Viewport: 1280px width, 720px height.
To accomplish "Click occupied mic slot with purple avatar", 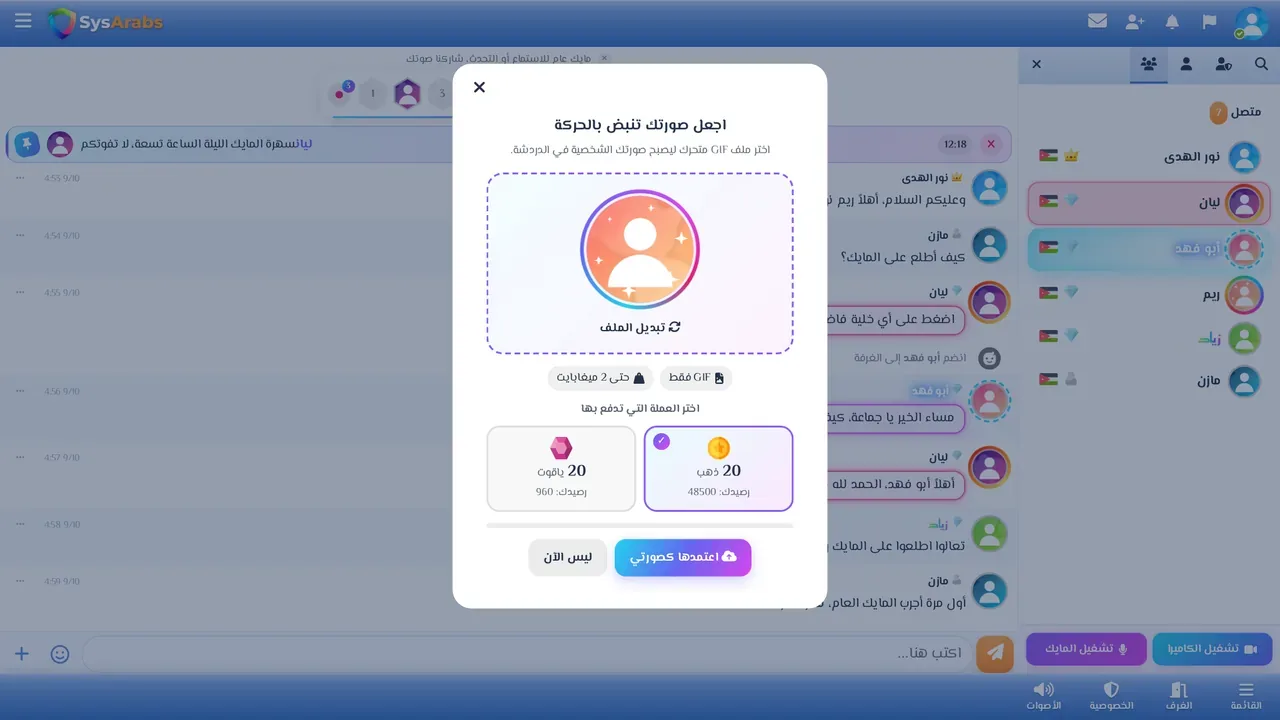I will click(x=407, y=94).
